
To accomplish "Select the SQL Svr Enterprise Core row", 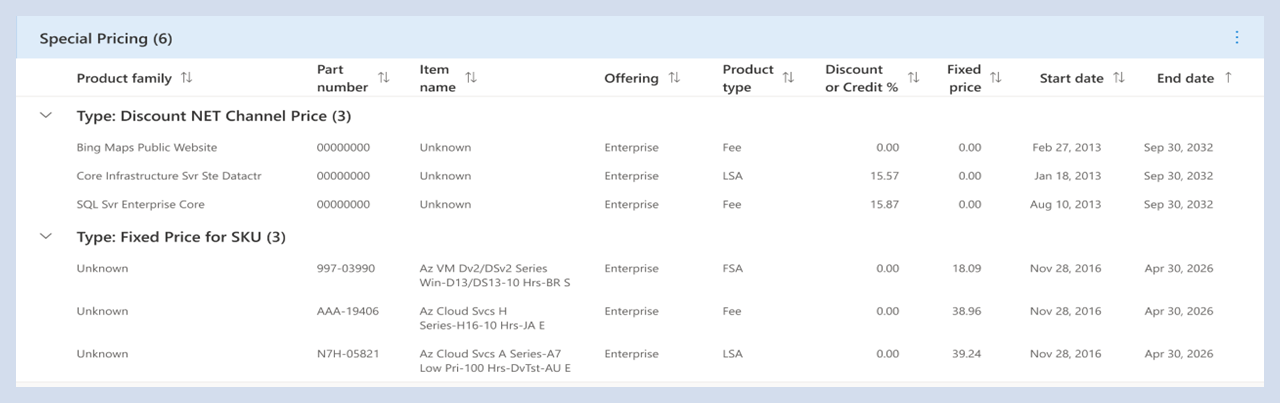I will [x=141, y=204].
